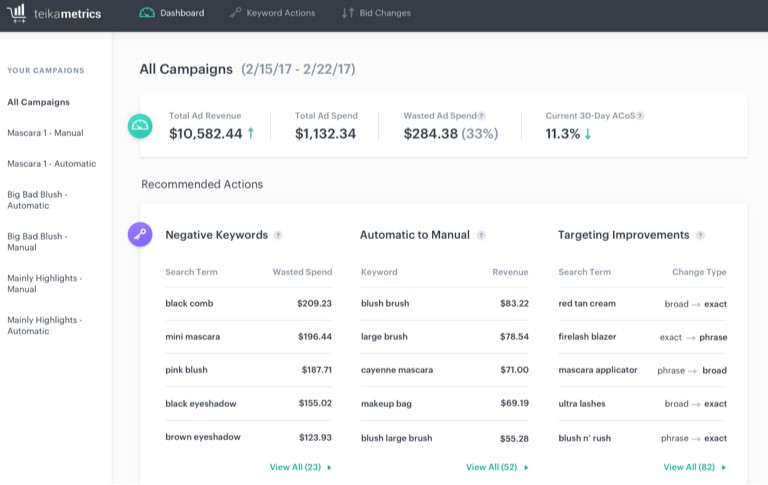The height and width of the screenshot is (485, 768).
Task: Select the "blush n' rush" search term
Action: [585, 438]
